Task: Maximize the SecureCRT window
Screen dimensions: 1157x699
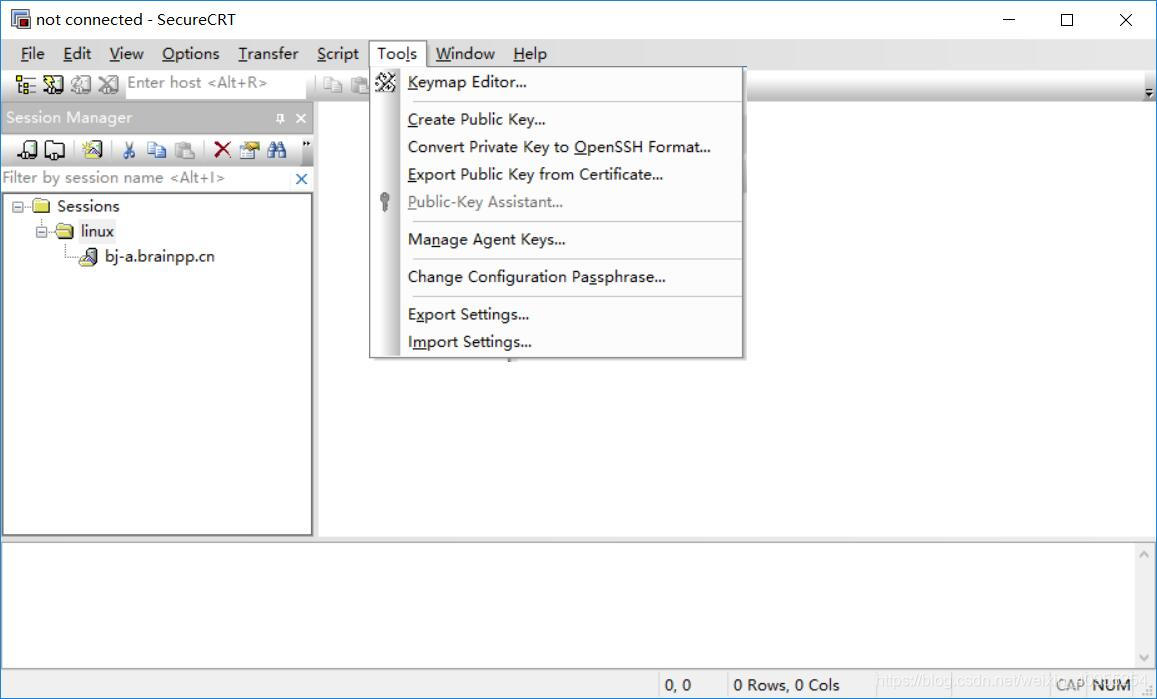Action: point(1067,20)
